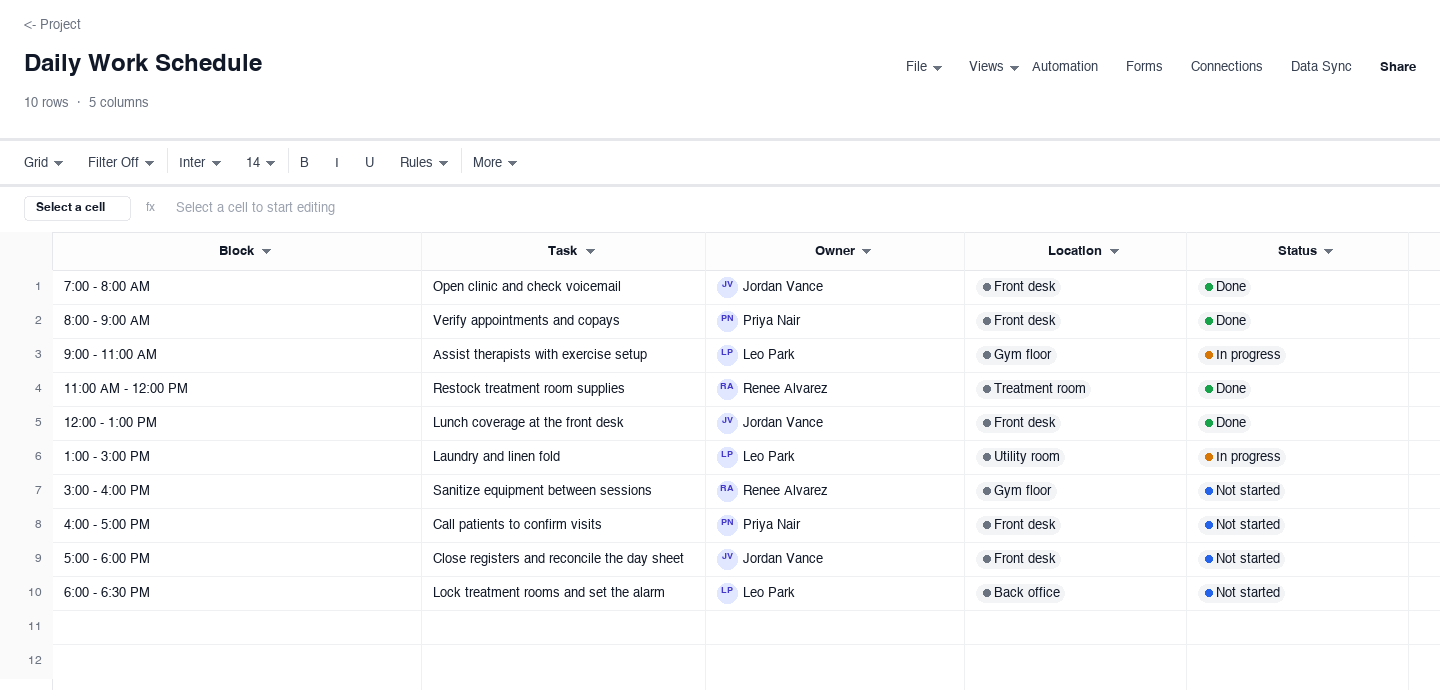Screen dimensions: 1440x690
Task: Click Priya Nair avatar in 8:00 - 9:00 AM row
Action: click(727, 321)
